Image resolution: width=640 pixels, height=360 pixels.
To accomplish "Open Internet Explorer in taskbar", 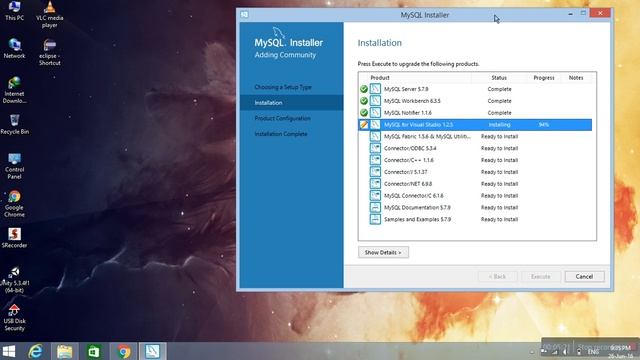I will coord(36,351).
